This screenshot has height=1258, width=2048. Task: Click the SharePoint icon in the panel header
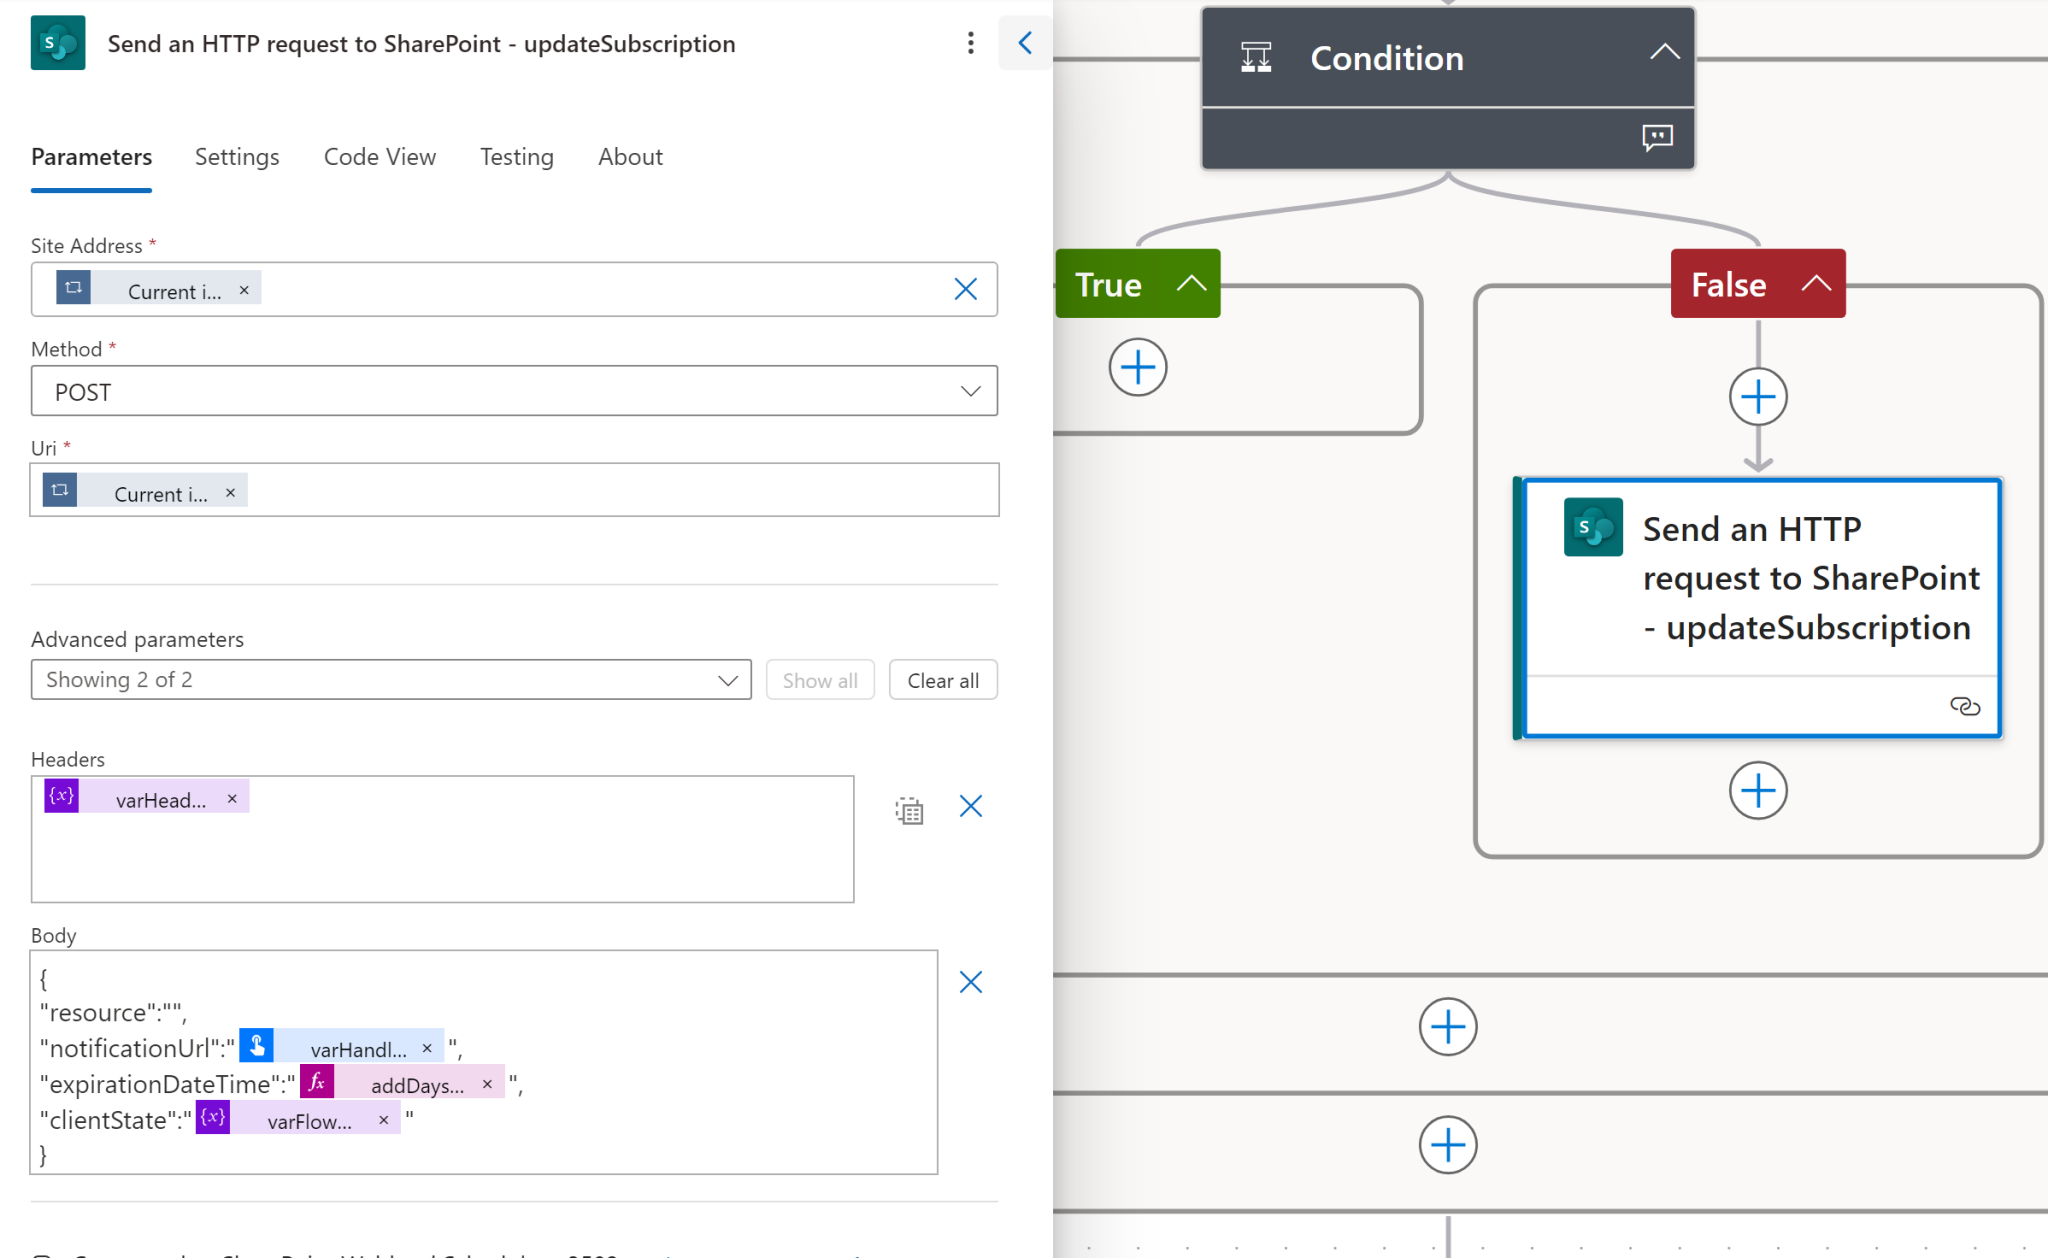(58, 43)
